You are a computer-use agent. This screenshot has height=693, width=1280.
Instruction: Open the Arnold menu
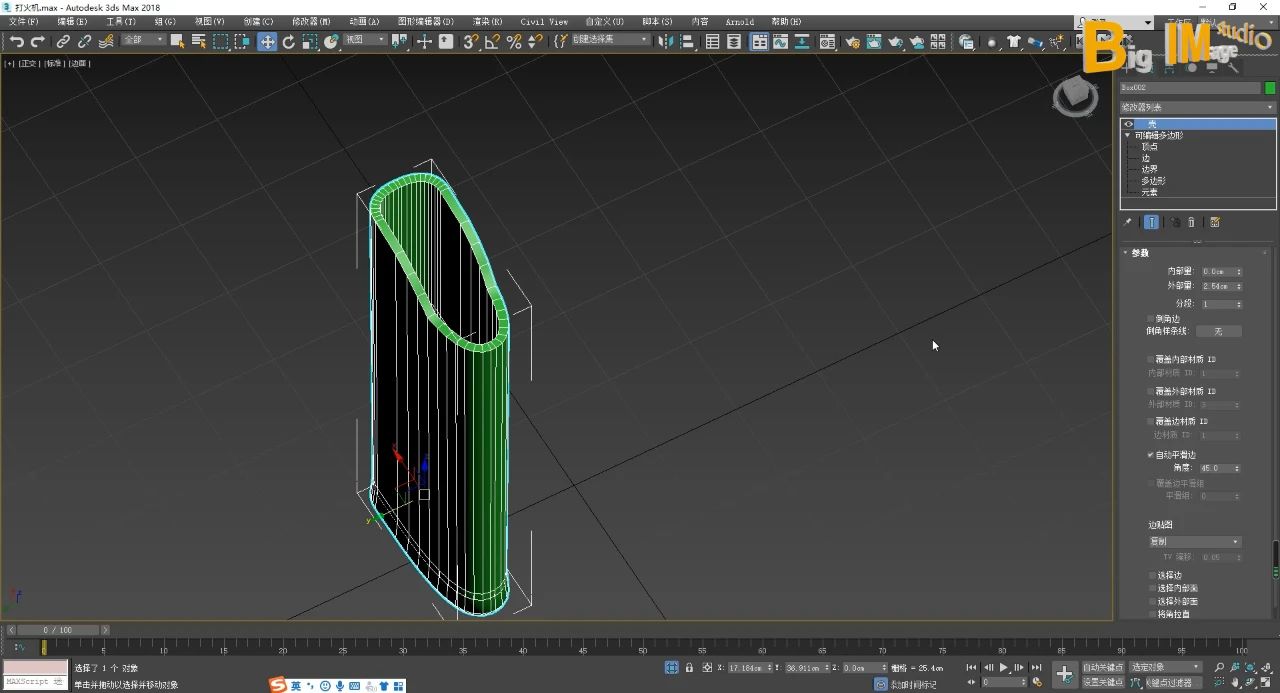point(739,21)
